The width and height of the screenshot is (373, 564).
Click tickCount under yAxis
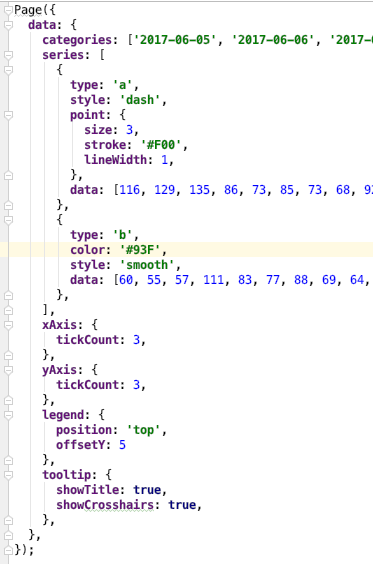click(x=87, y=385)
